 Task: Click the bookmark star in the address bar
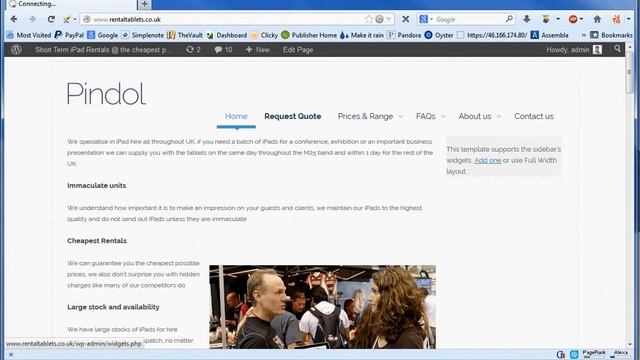click(369, 19)
